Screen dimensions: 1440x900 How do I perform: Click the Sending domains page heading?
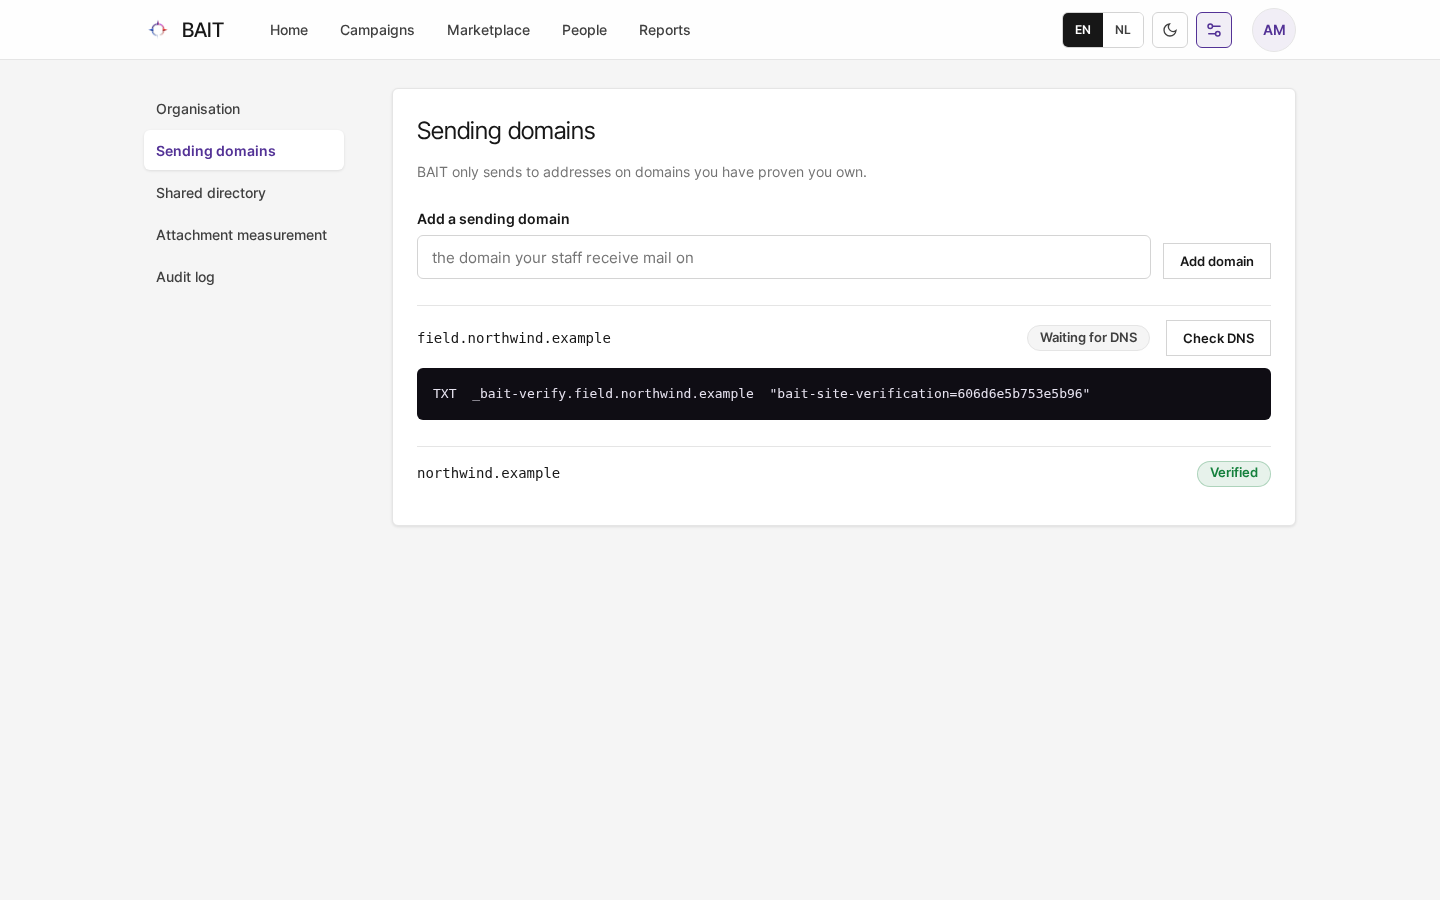click(x=506, y=131)
